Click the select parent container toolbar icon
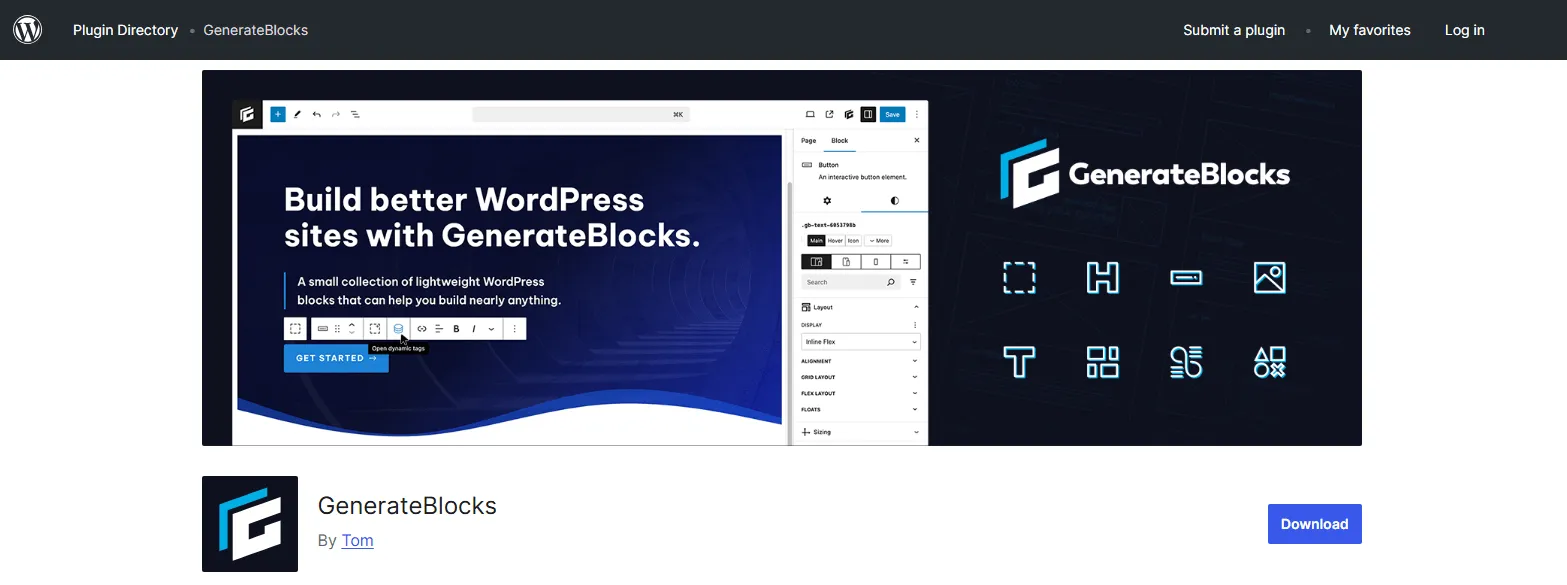Screen dimensions: 1567x585 [295, 328]
